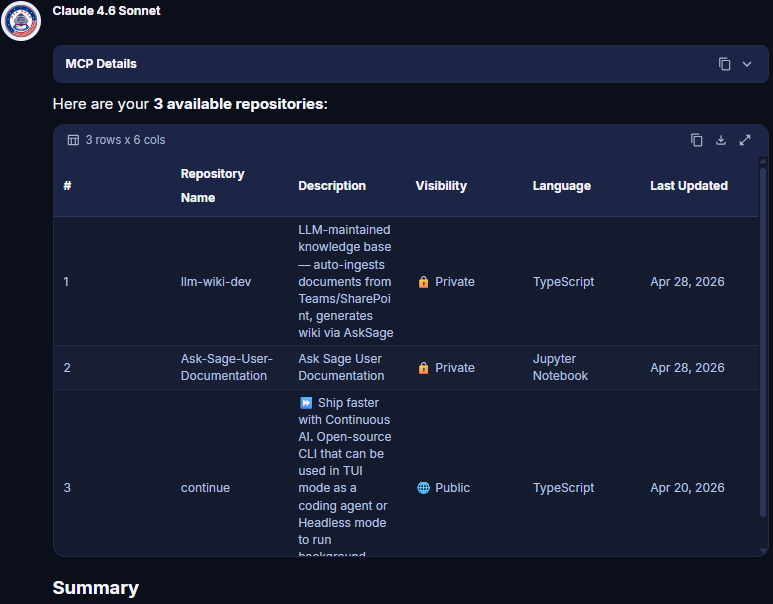The image size is (773, 604).
Task: Click the lock icon in llm-wiki-dev row
Action: tap(423, 282)
